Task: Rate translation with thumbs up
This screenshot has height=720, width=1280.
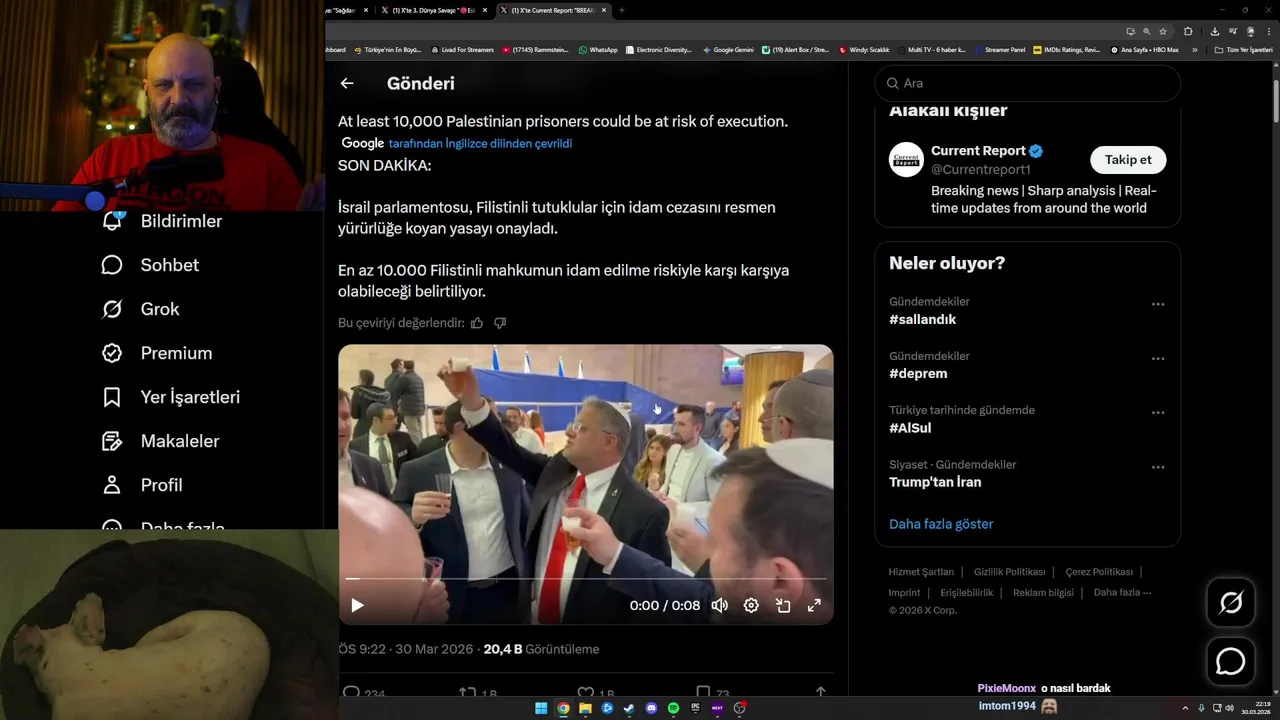Action: 477,323
